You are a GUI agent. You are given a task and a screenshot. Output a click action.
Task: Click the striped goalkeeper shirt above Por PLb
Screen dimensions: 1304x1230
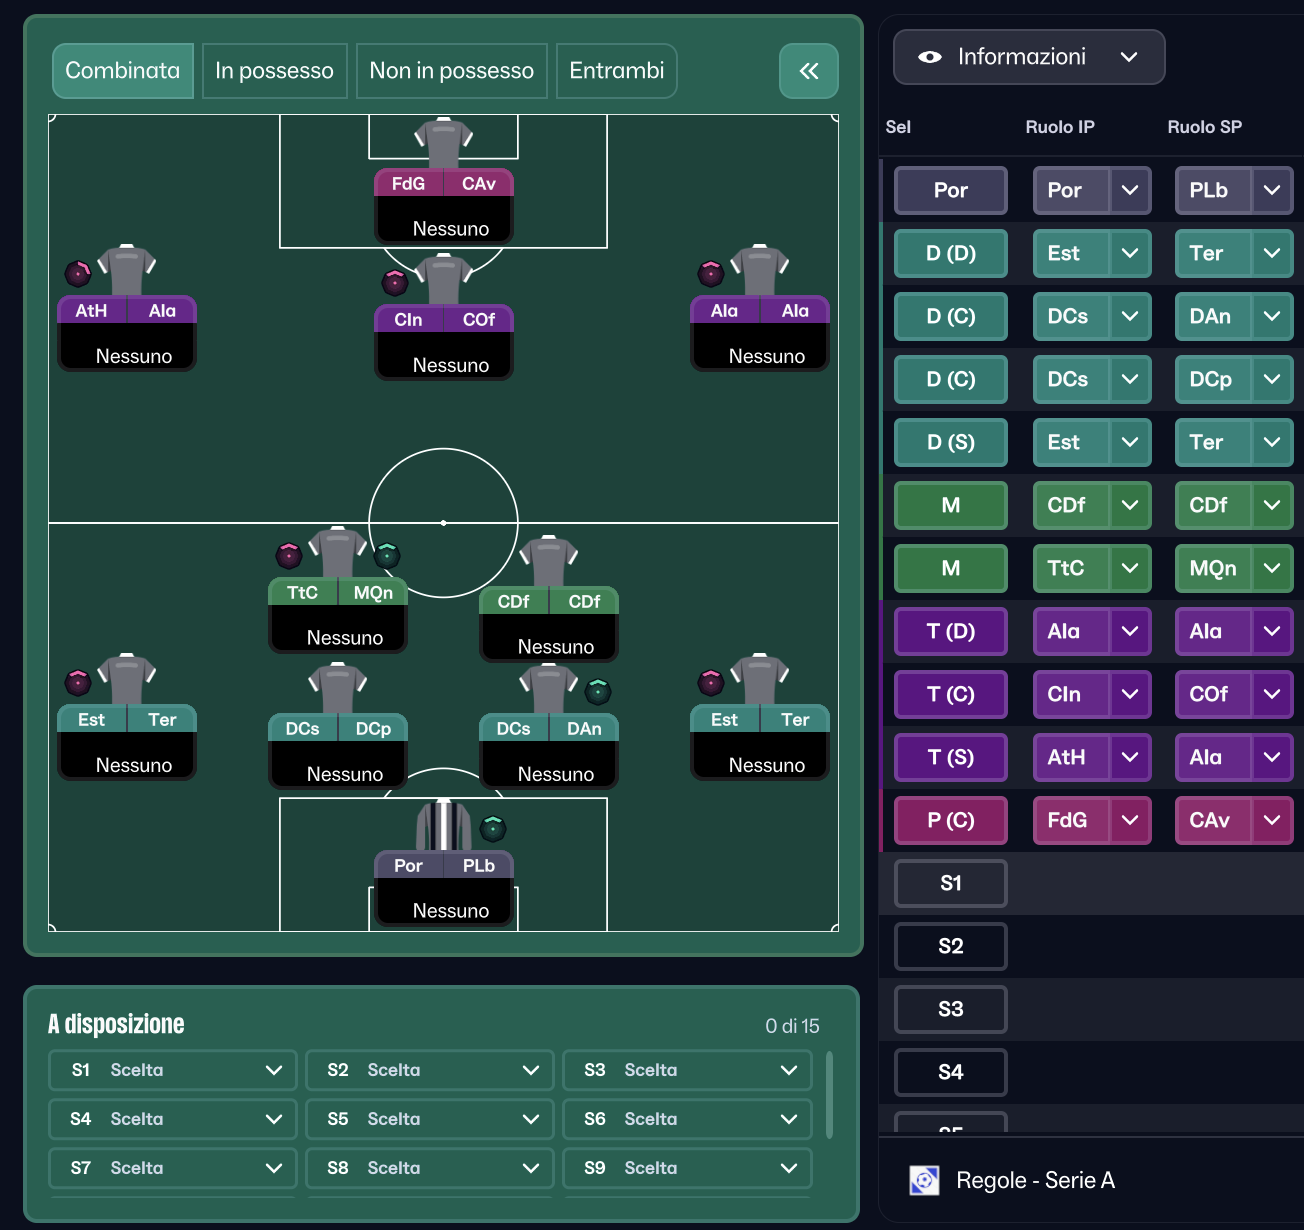[x=443, y=825]
